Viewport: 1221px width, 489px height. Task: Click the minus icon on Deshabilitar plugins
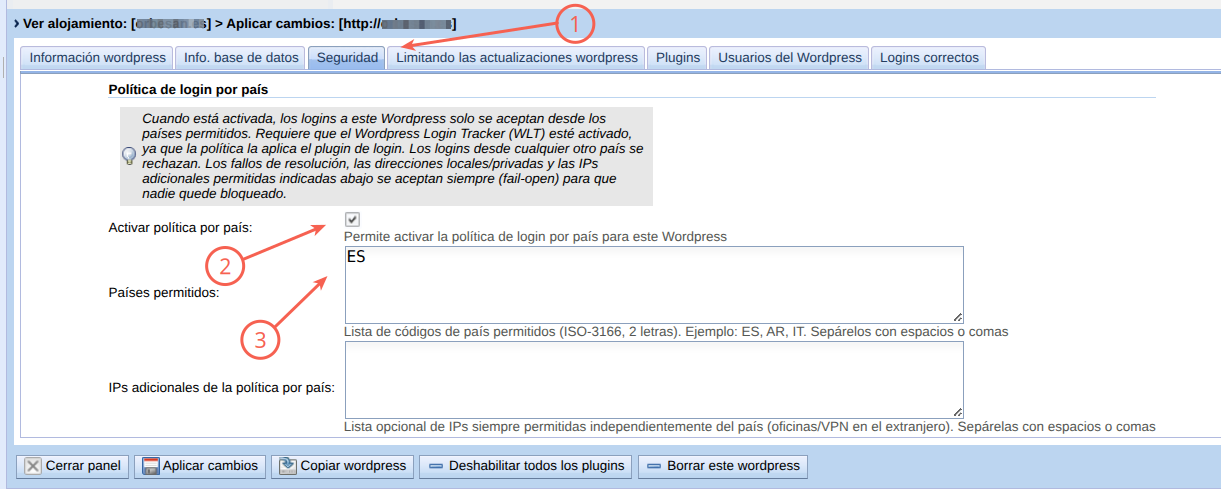[436, 466]
